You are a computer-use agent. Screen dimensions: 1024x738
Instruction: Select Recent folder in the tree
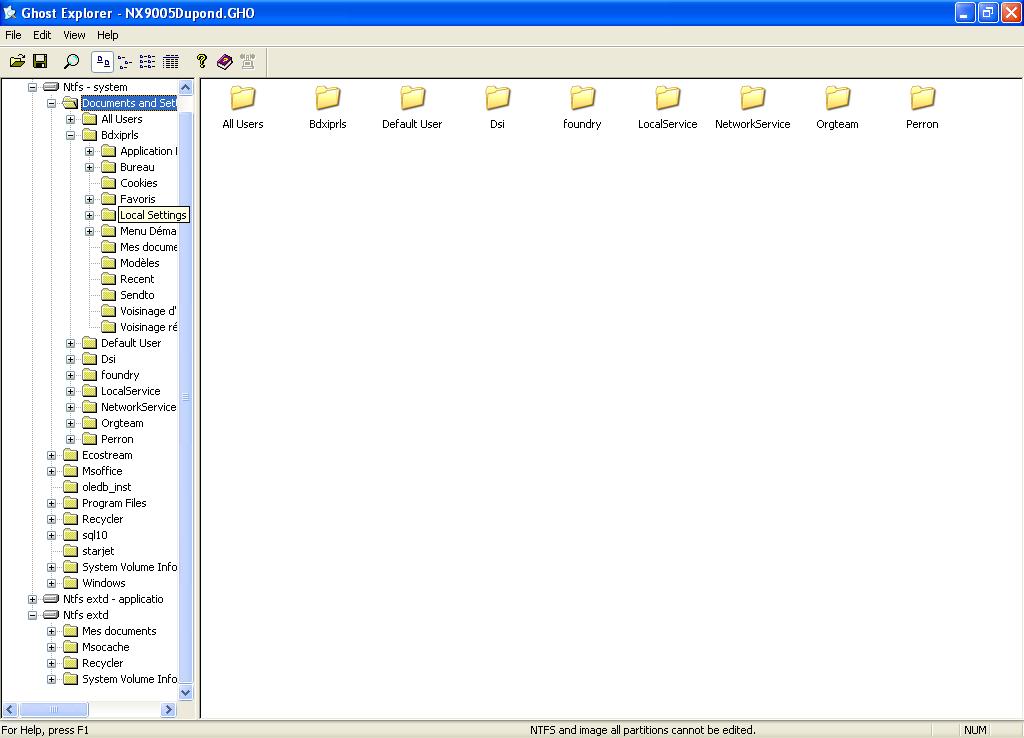pyautogui.click(x=137, y=279)
